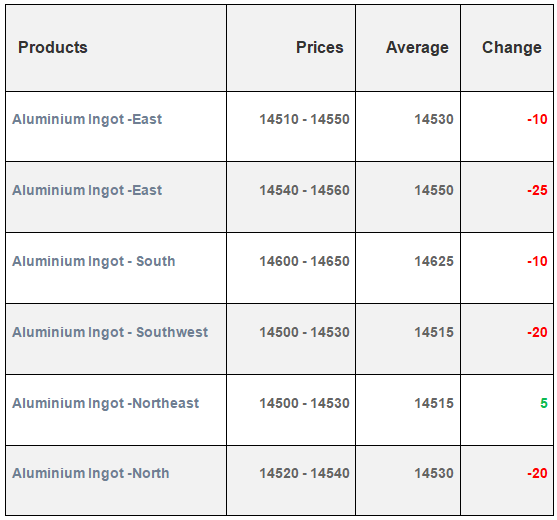
Task: Open the first Aluminium Ingot -East link
Action: pos(87,119)
